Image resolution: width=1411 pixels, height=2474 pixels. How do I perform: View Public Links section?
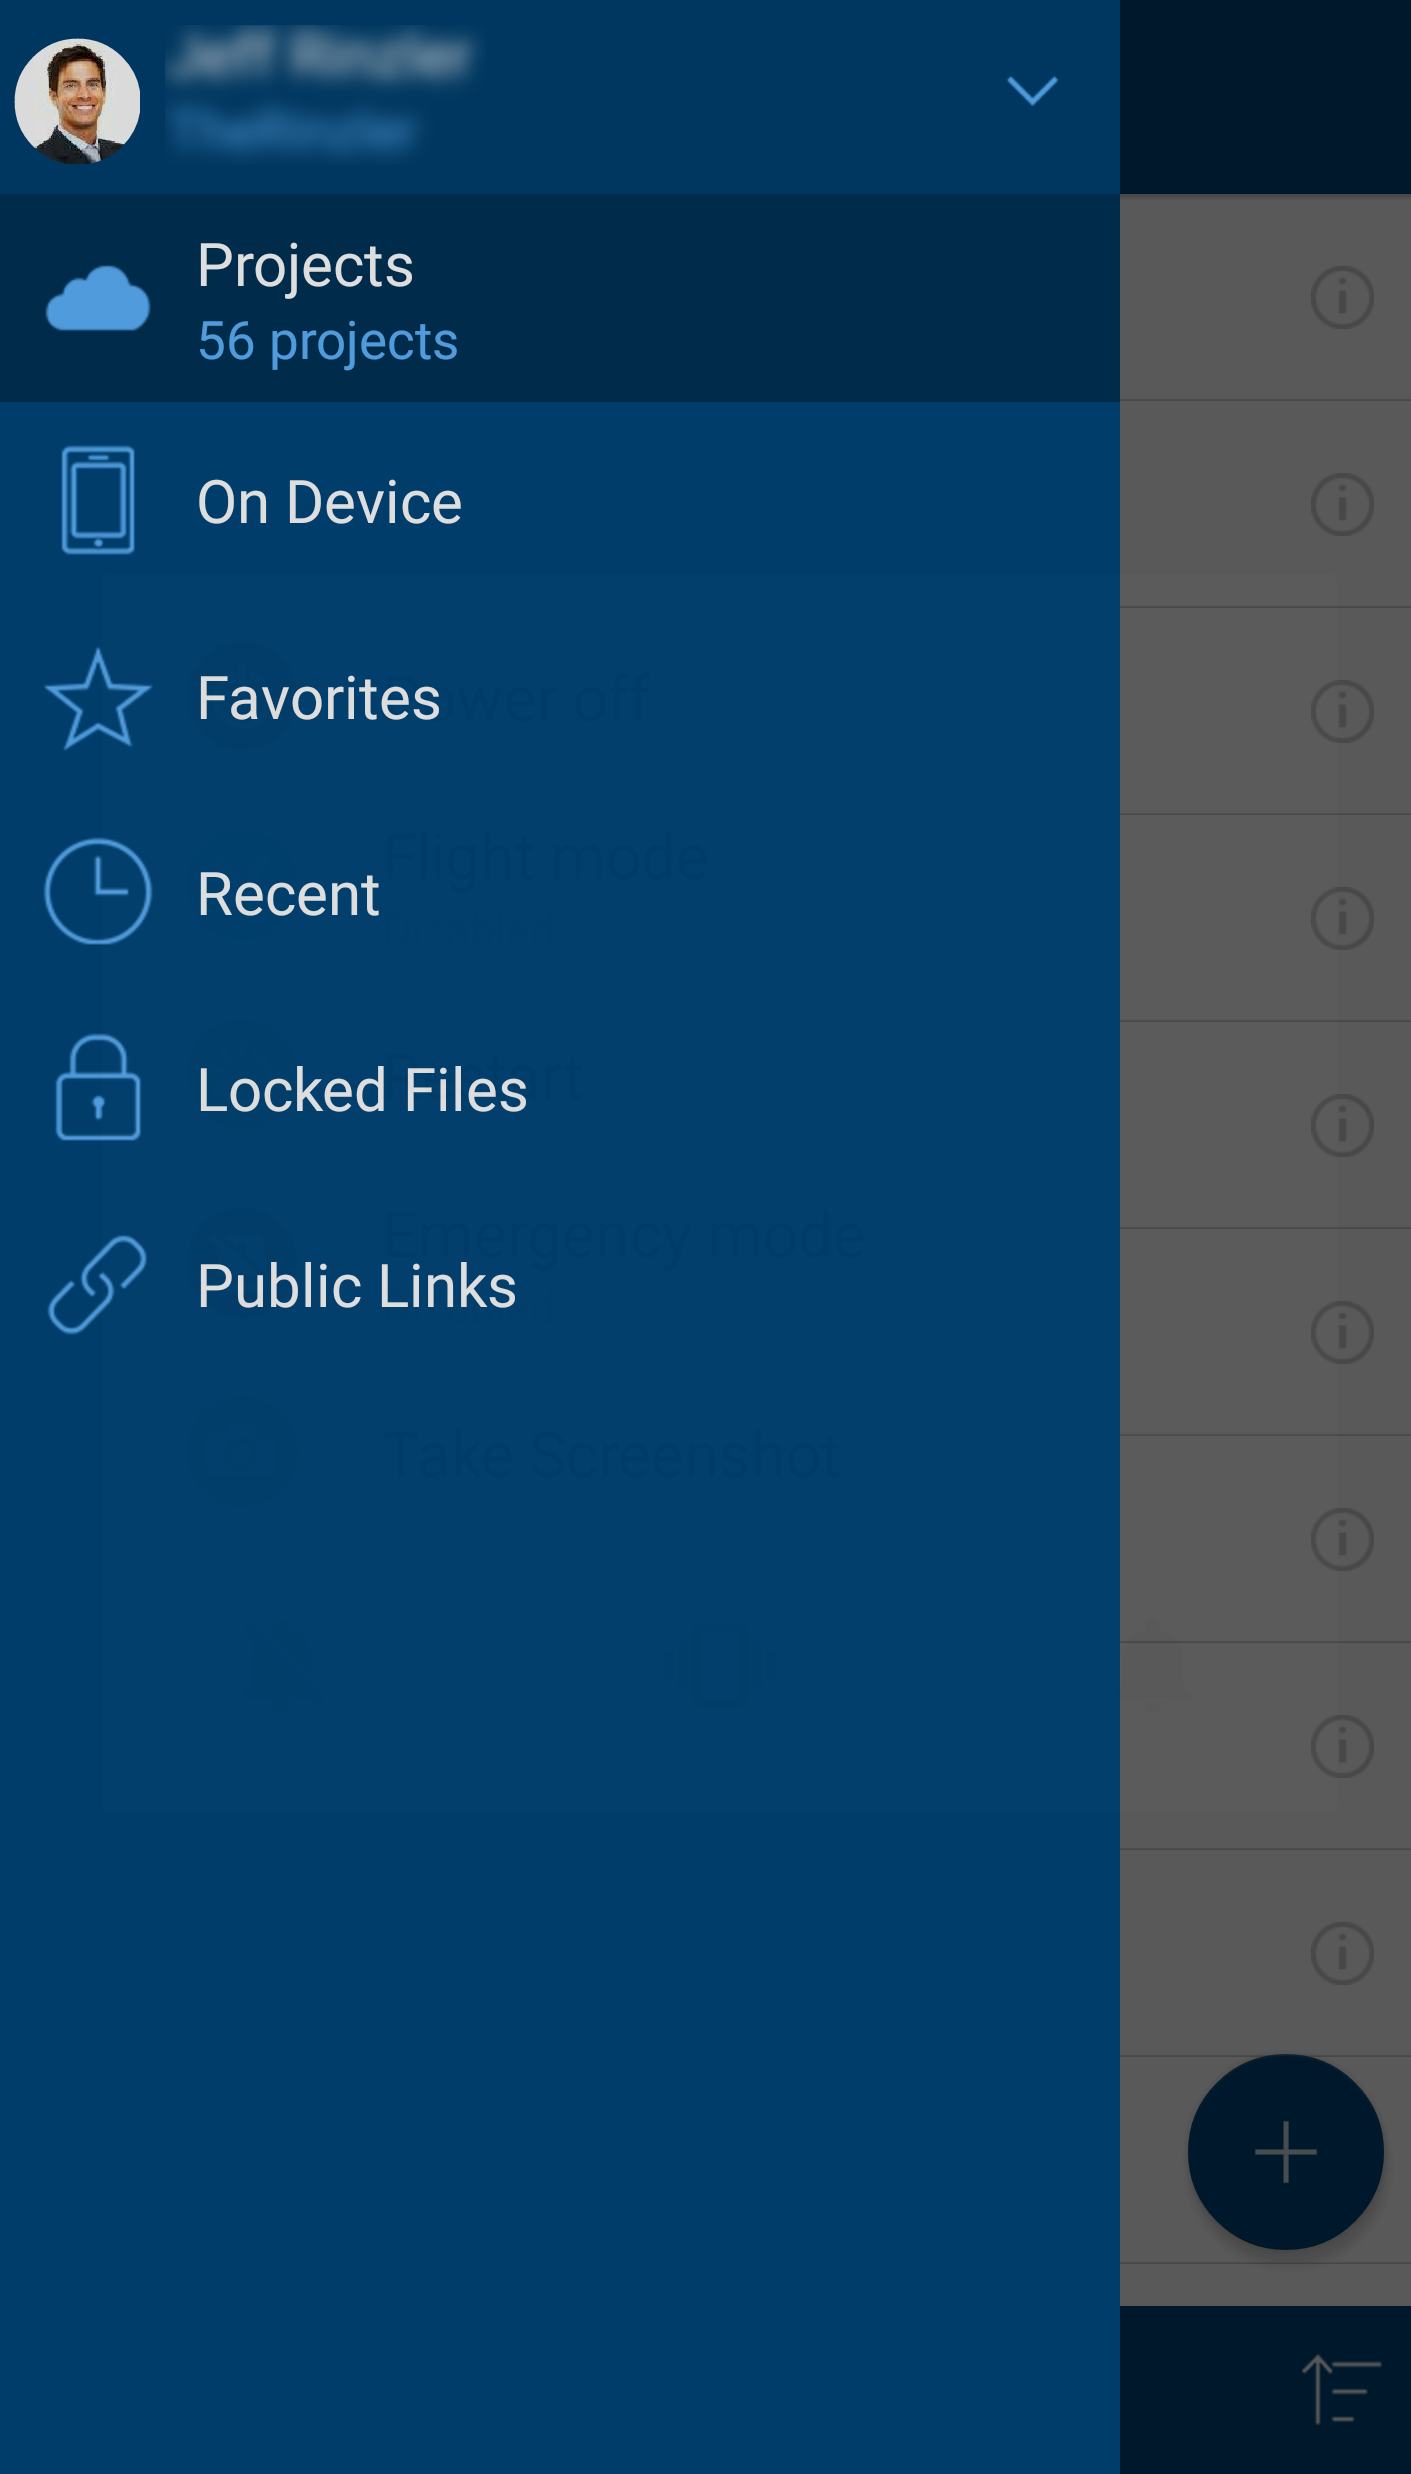[x=356, y=1286]
